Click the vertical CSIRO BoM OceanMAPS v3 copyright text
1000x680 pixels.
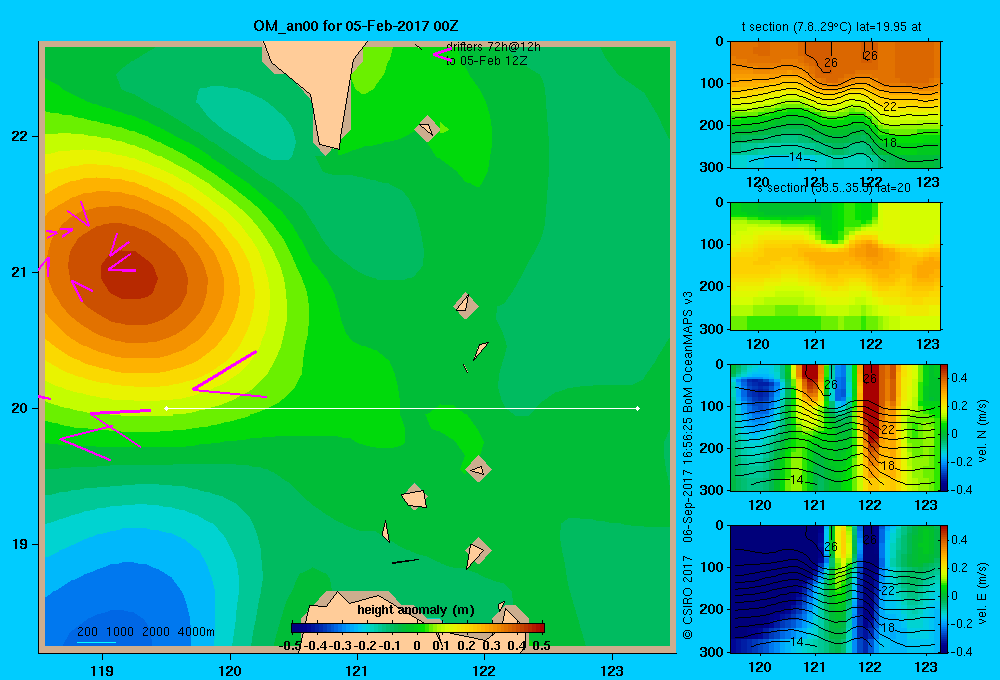tap(688, 466)
